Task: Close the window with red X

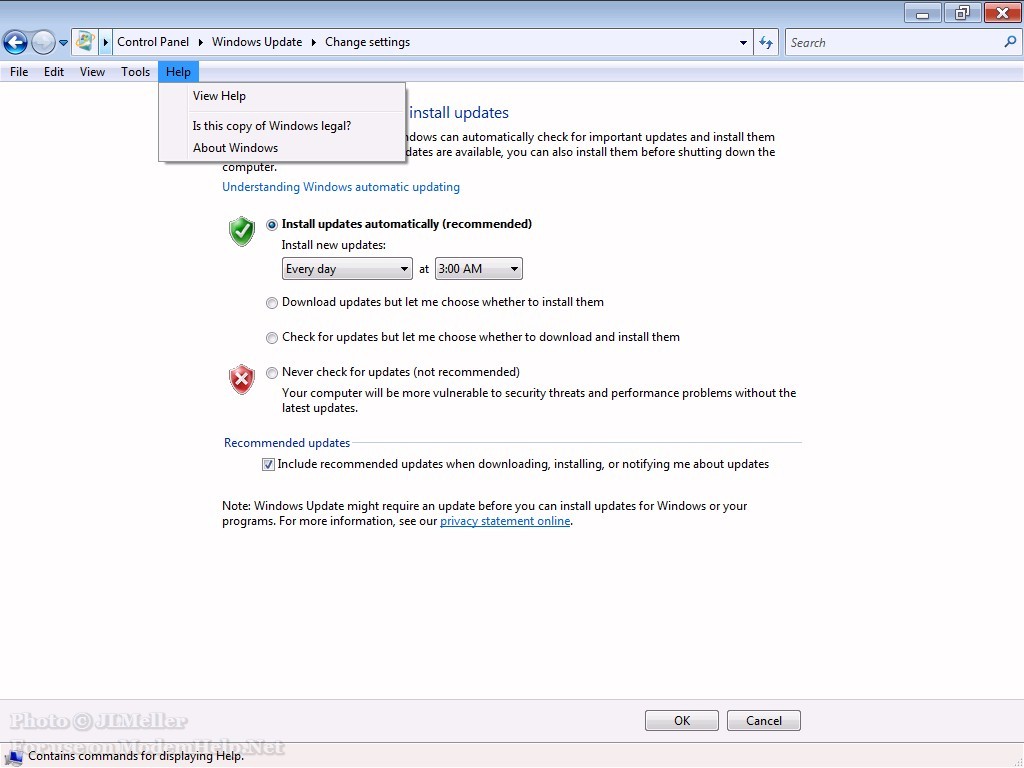Action: tap(1002, 14)
